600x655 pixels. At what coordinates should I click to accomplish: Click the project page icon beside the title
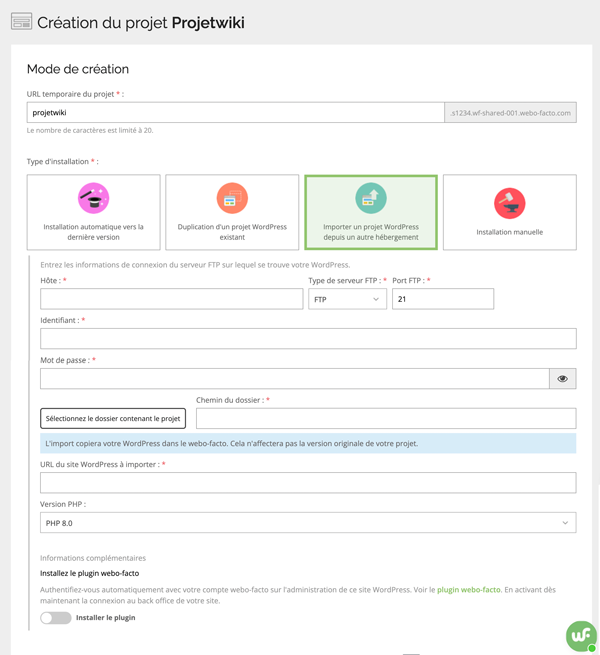point(21,22)
